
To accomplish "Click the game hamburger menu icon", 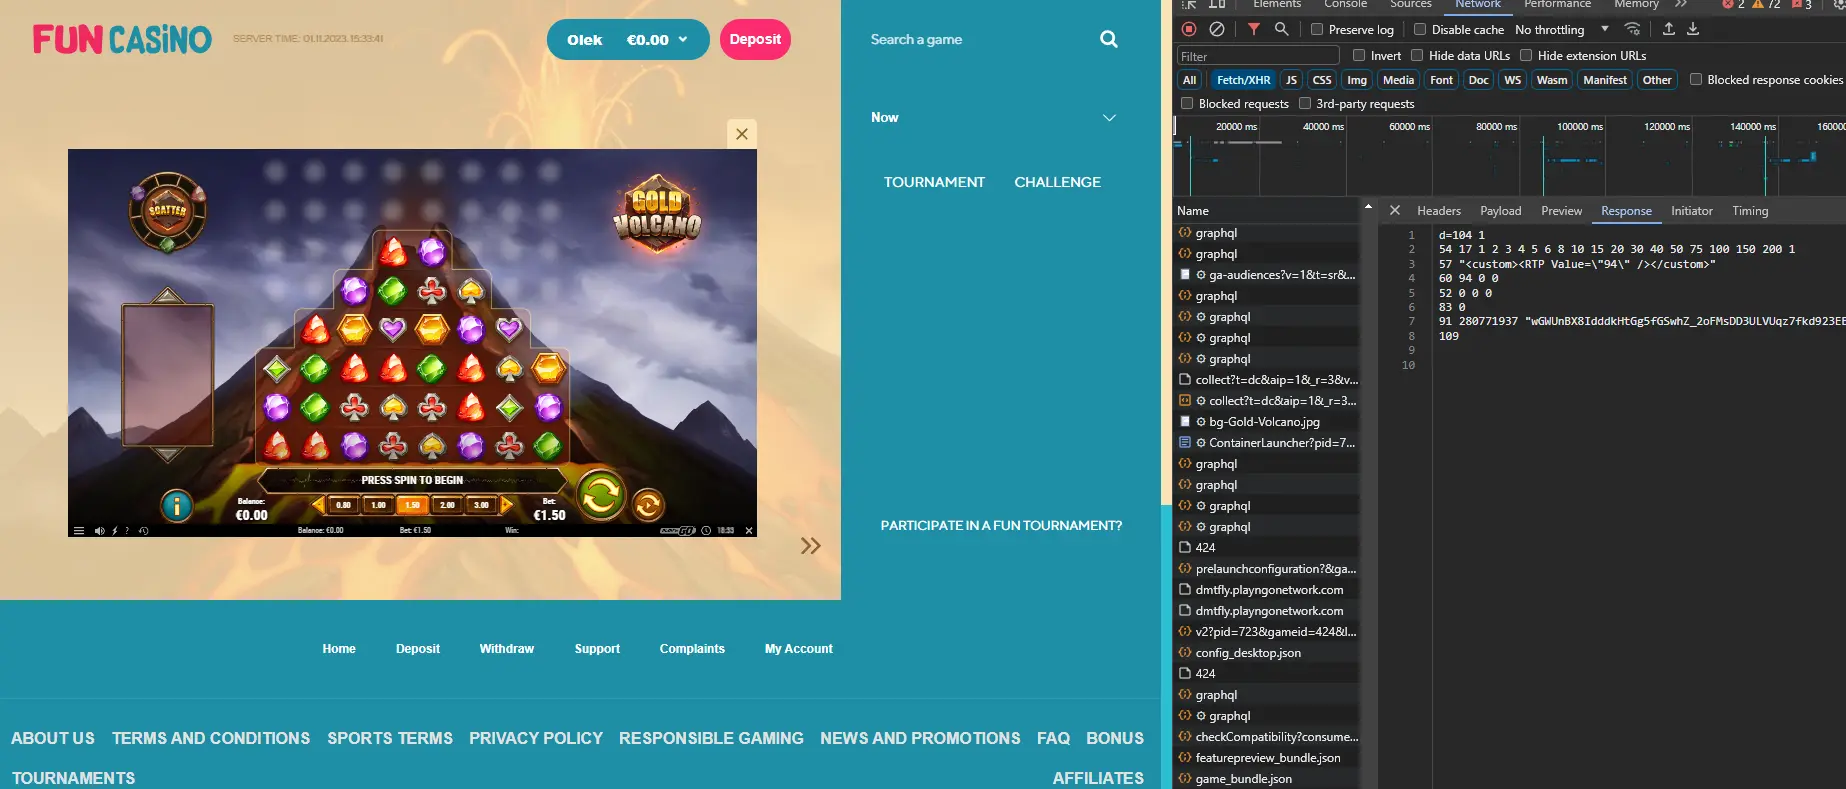I will (x=79, y=531).
